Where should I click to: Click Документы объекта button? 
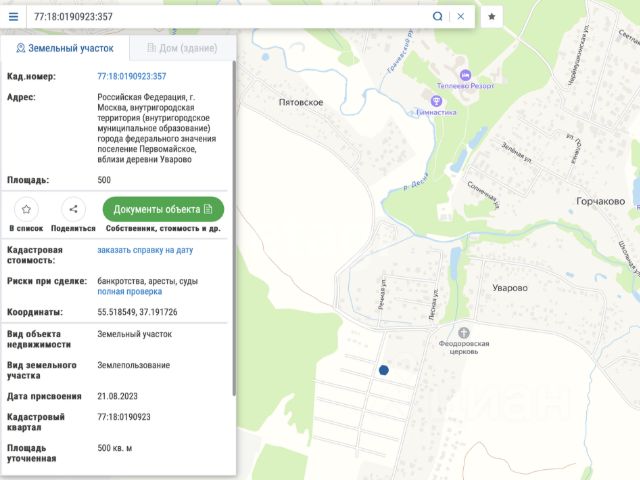[163, 209]
